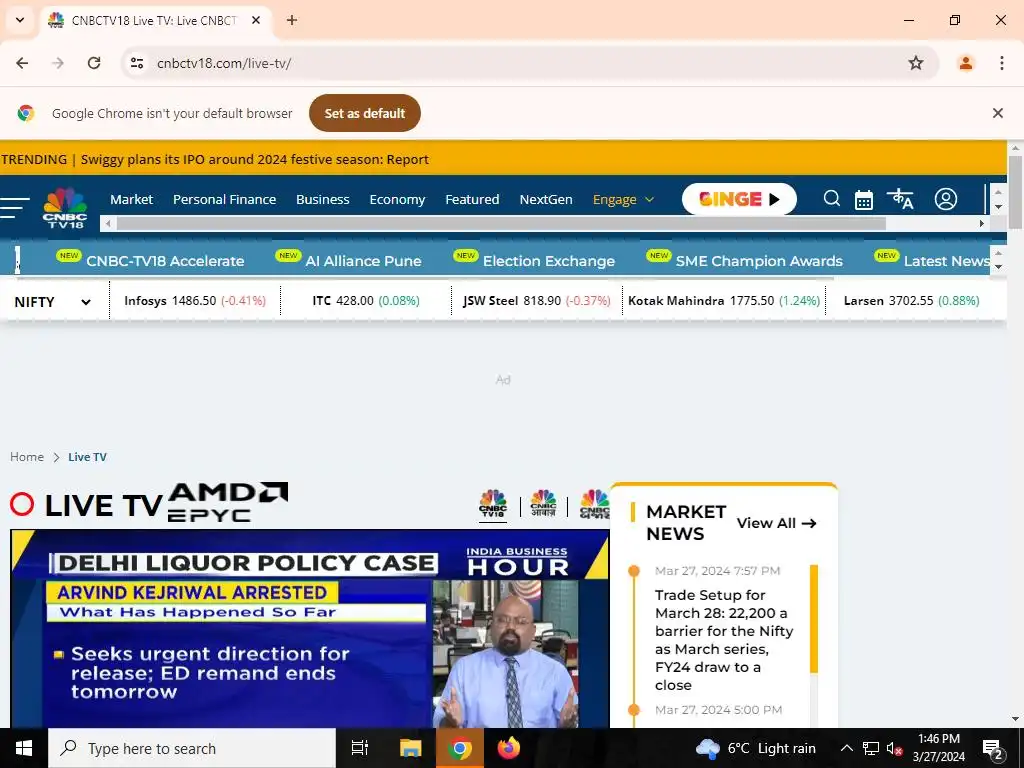Click Set as default button
Screen dimensions: 1024x768
click(364, 113)
